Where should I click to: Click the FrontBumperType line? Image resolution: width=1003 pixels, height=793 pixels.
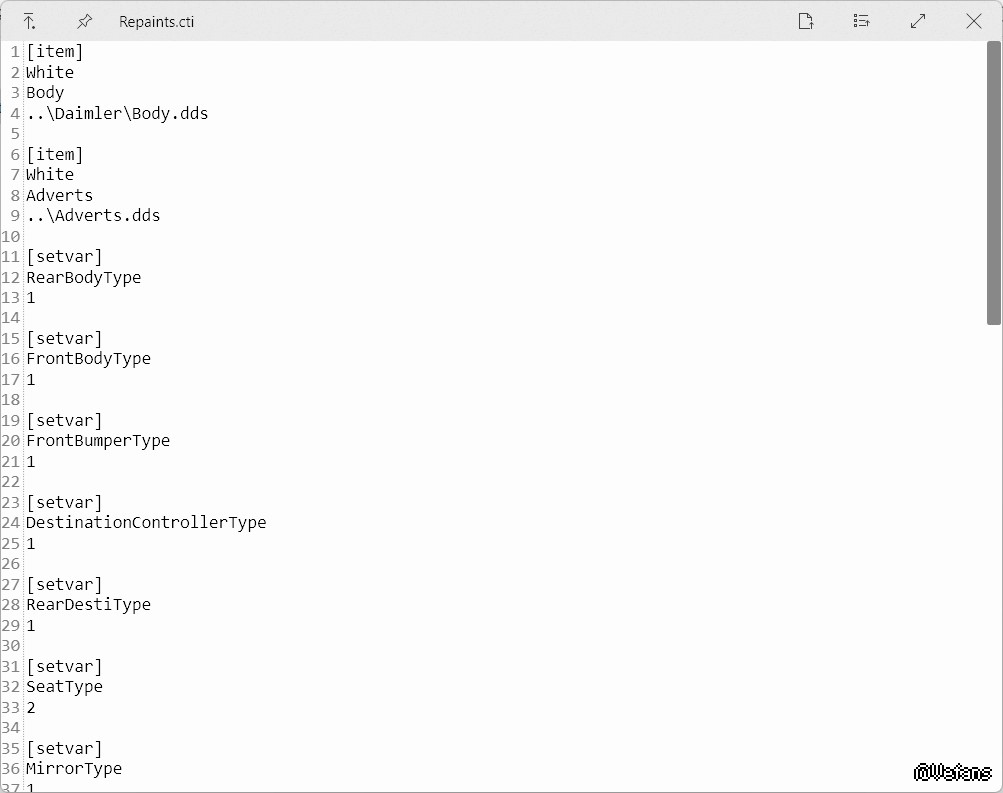98,440
